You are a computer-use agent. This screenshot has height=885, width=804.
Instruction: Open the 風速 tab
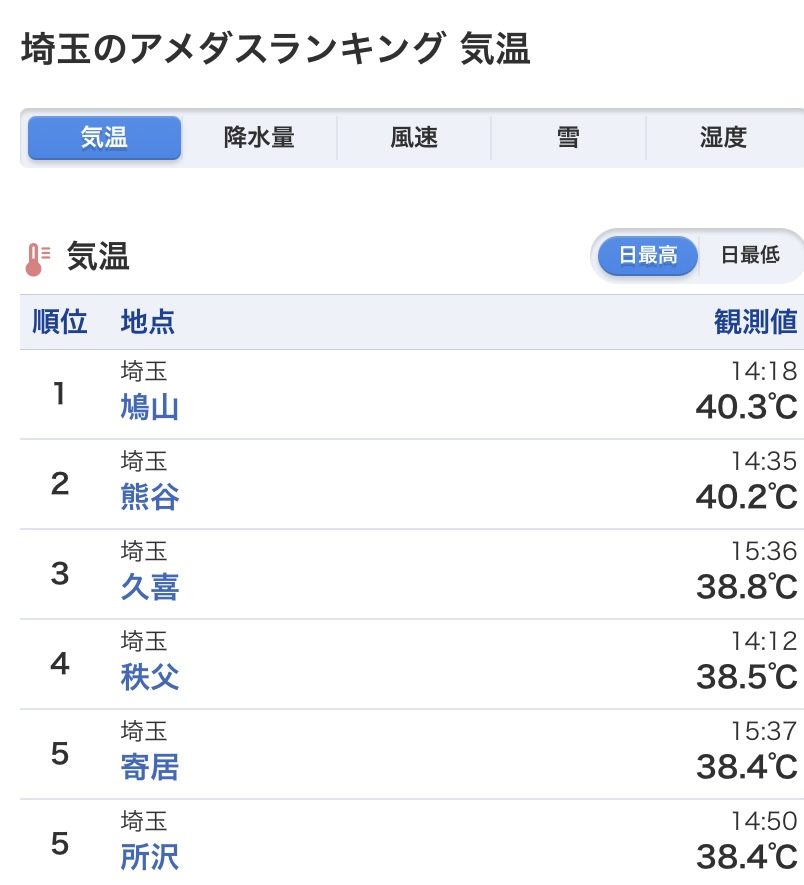point(414,138)
